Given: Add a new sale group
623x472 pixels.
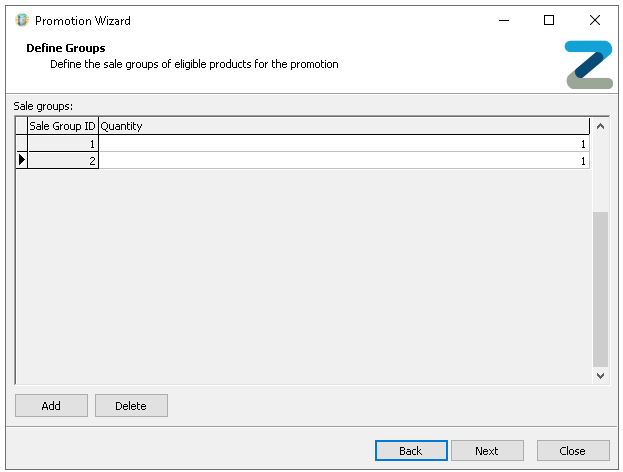Looking at the screenshot, I should 51,405.
